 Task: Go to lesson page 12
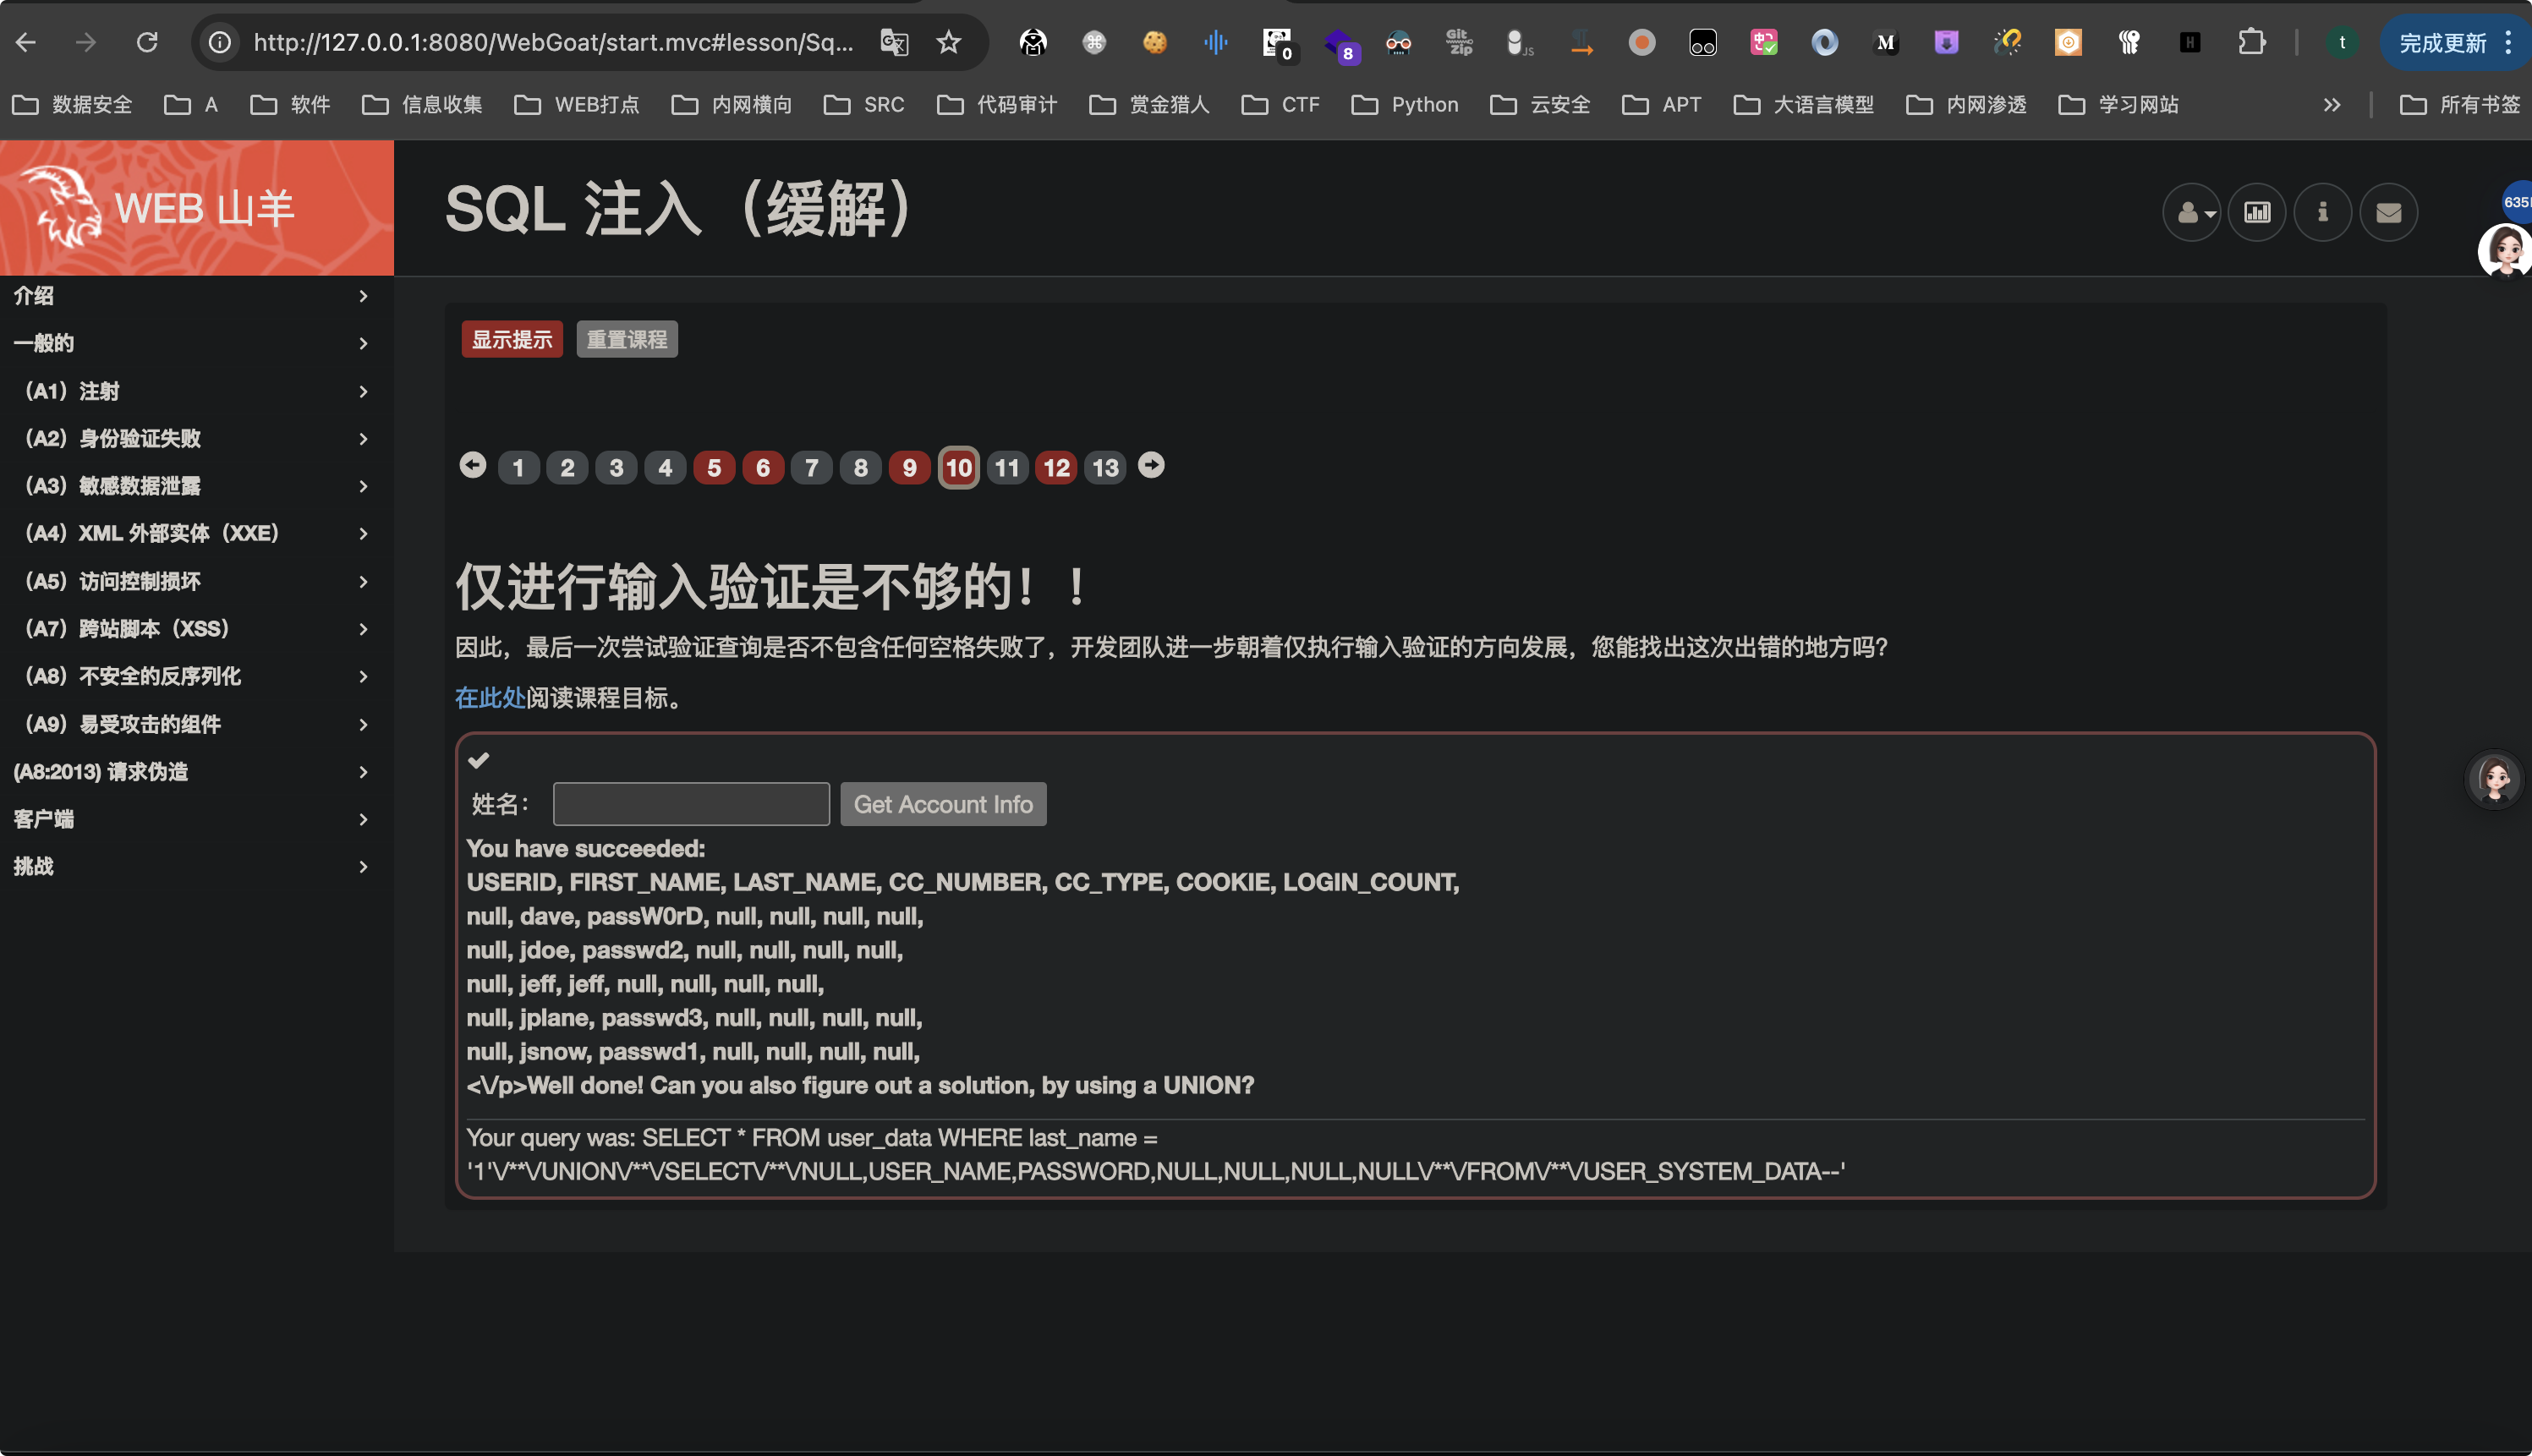[x=1056, y=467]
